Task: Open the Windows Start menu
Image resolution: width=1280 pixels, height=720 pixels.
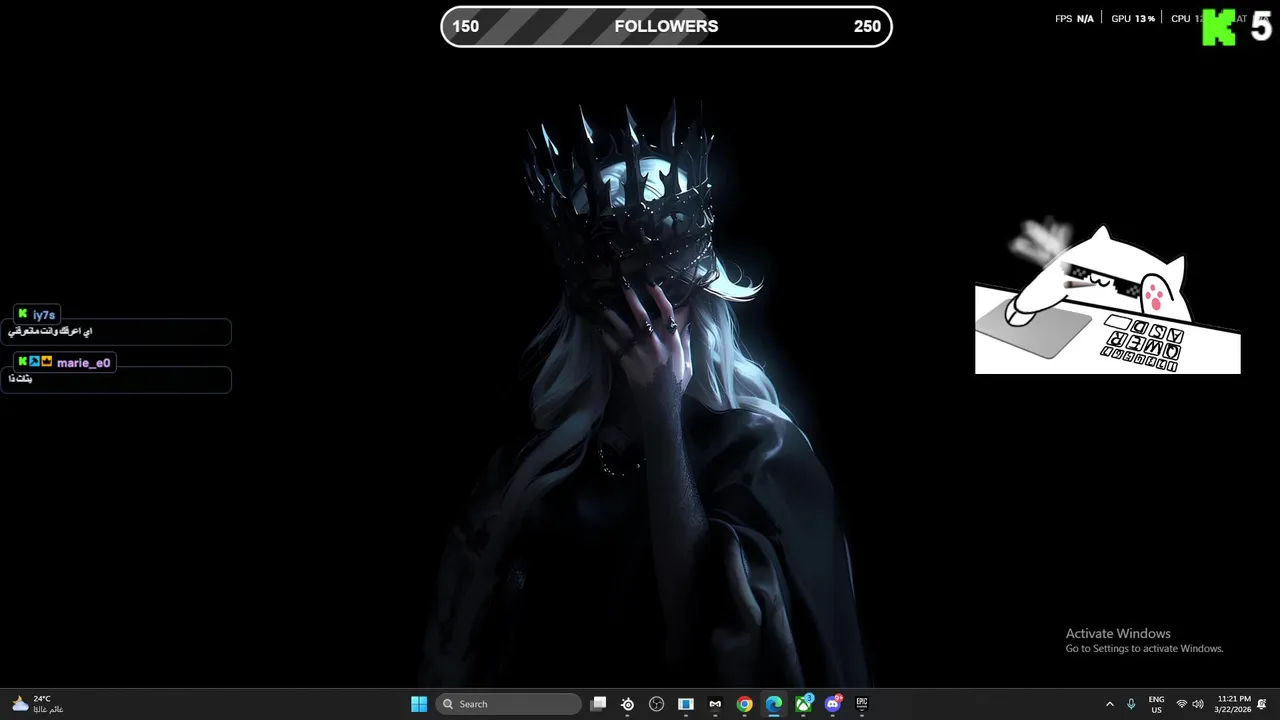Action: 419,704
